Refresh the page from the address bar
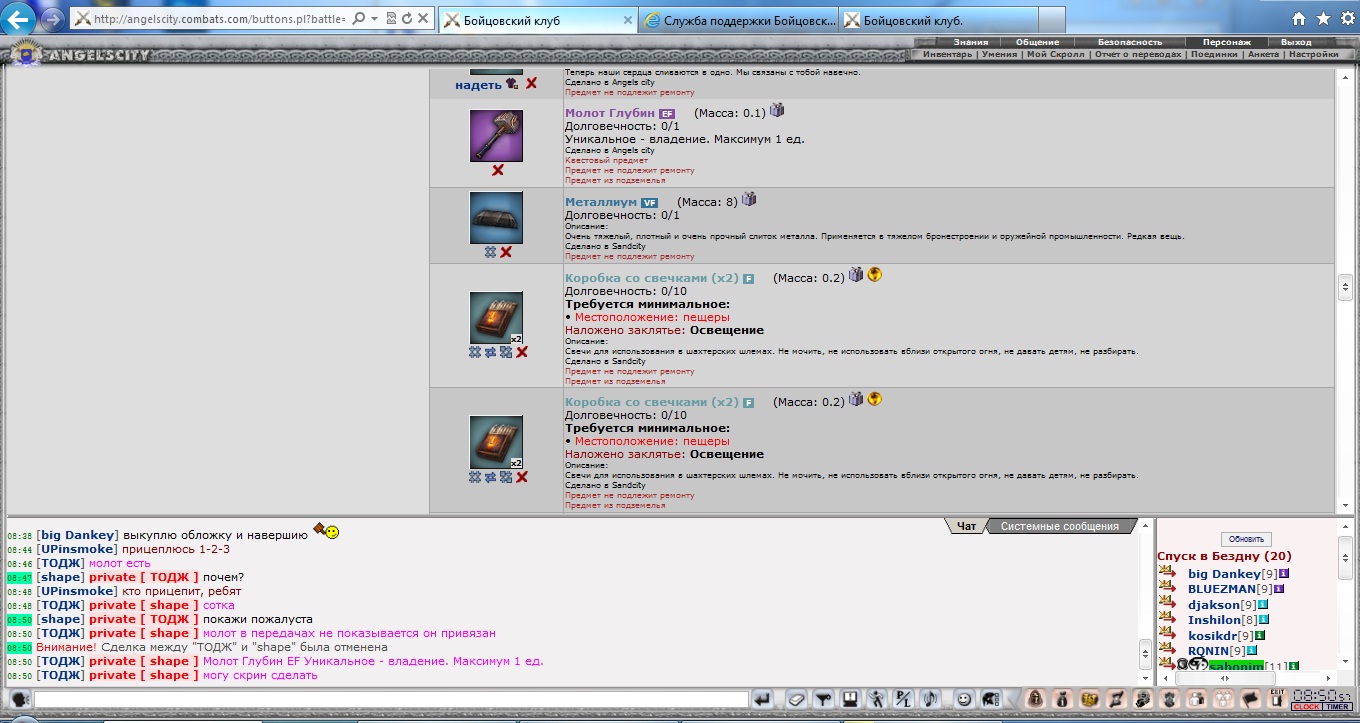Screen dimensions: 1360x723 click(407, 19)
